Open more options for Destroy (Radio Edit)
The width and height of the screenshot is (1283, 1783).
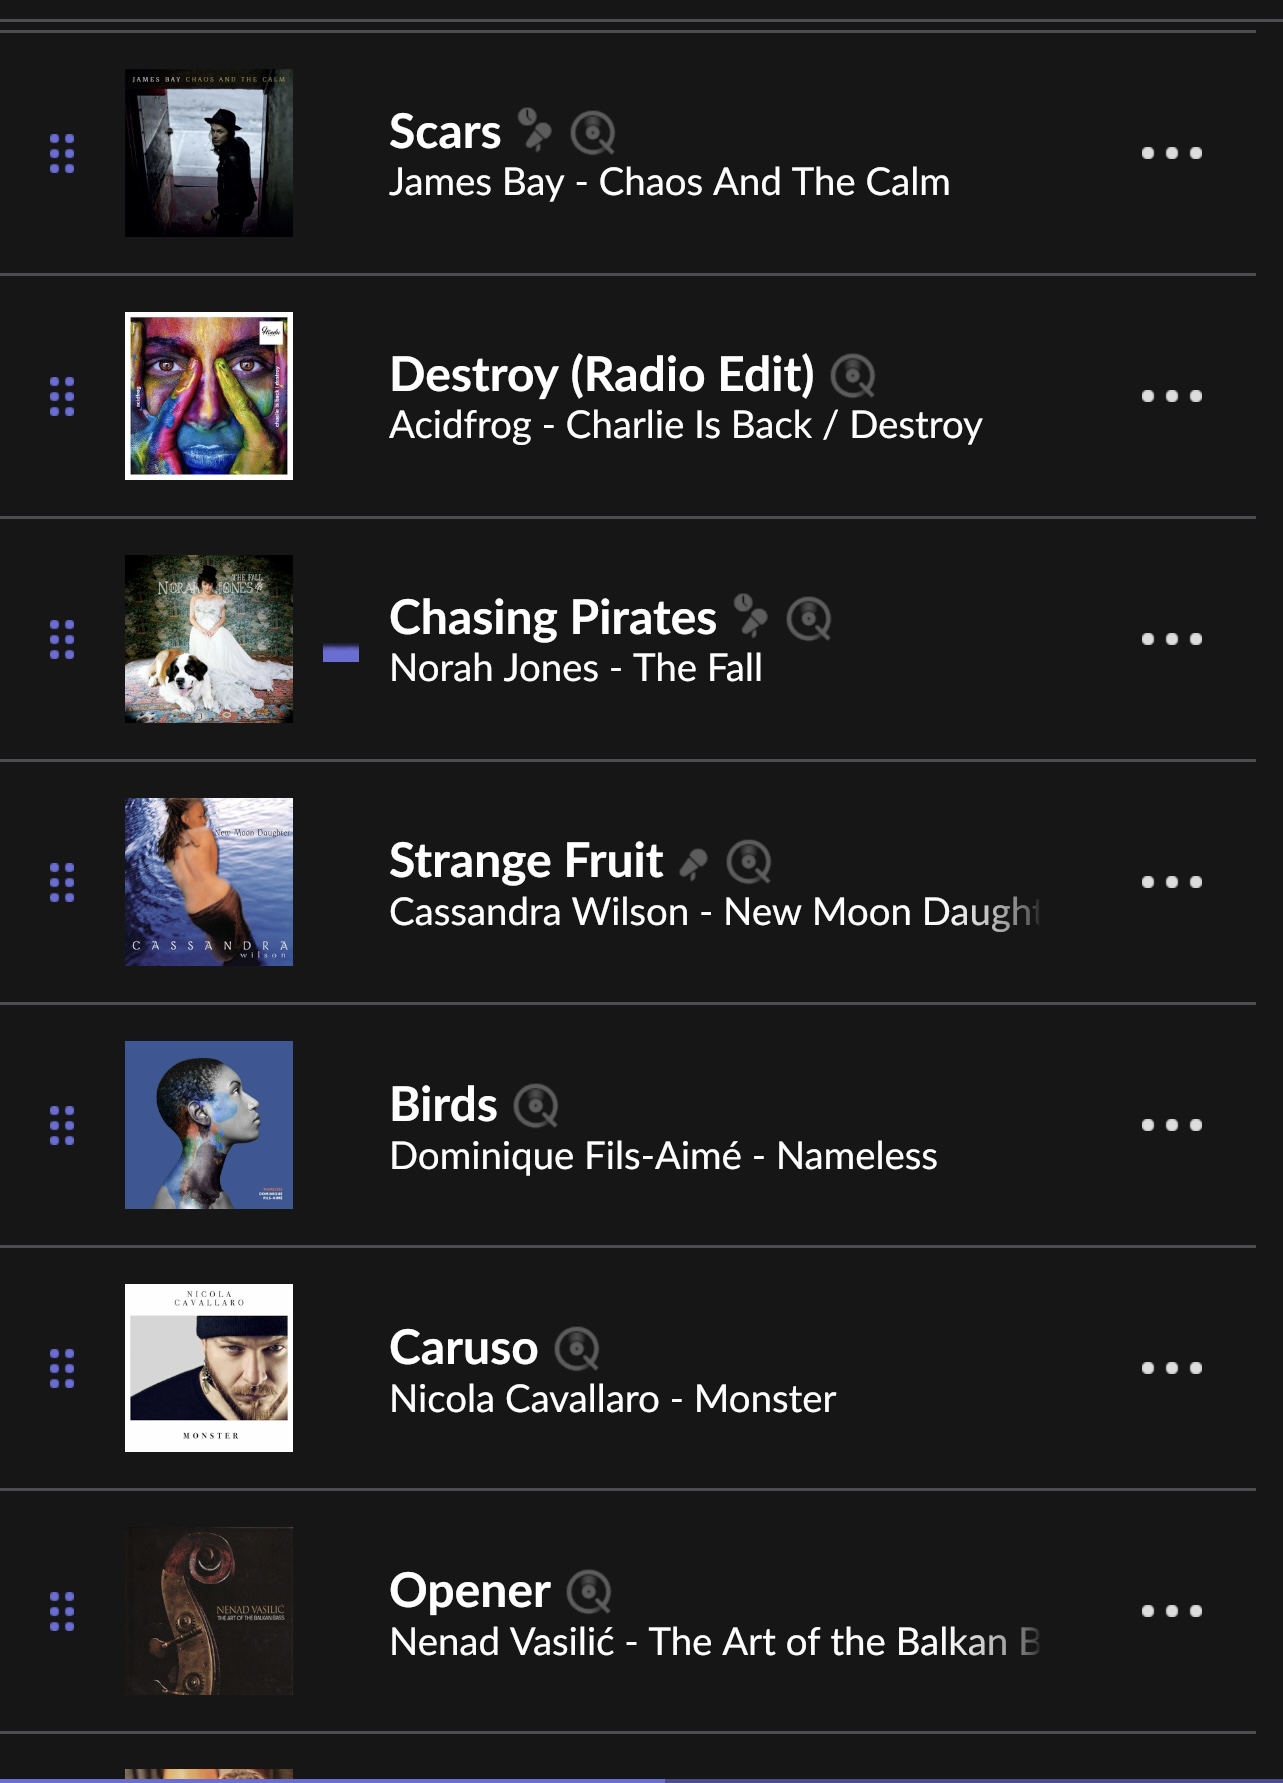1172,396
